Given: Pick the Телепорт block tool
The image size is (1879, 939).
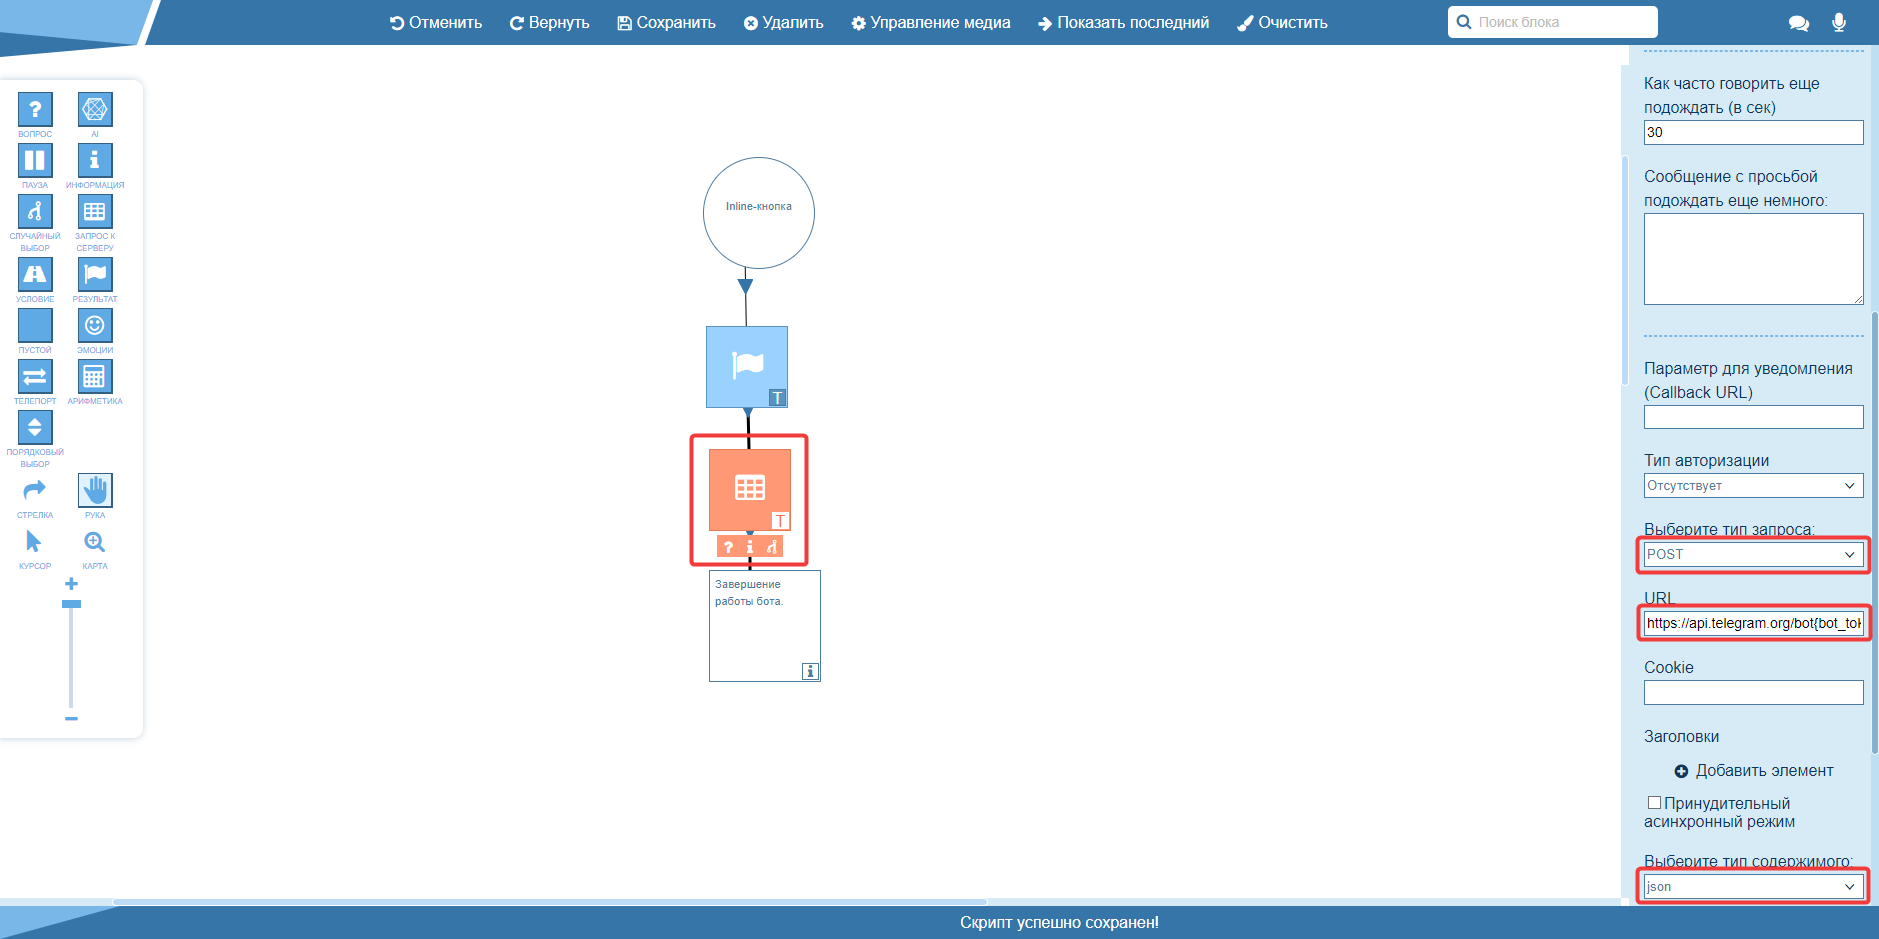Looking at the screenshot, I should (35, 376).
